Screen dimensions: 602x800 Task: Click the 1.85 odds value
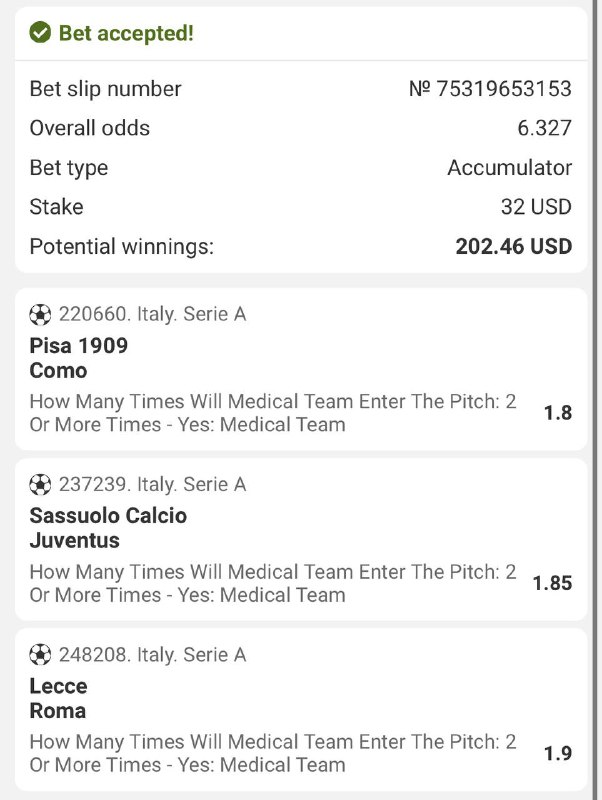coord(552,582)
